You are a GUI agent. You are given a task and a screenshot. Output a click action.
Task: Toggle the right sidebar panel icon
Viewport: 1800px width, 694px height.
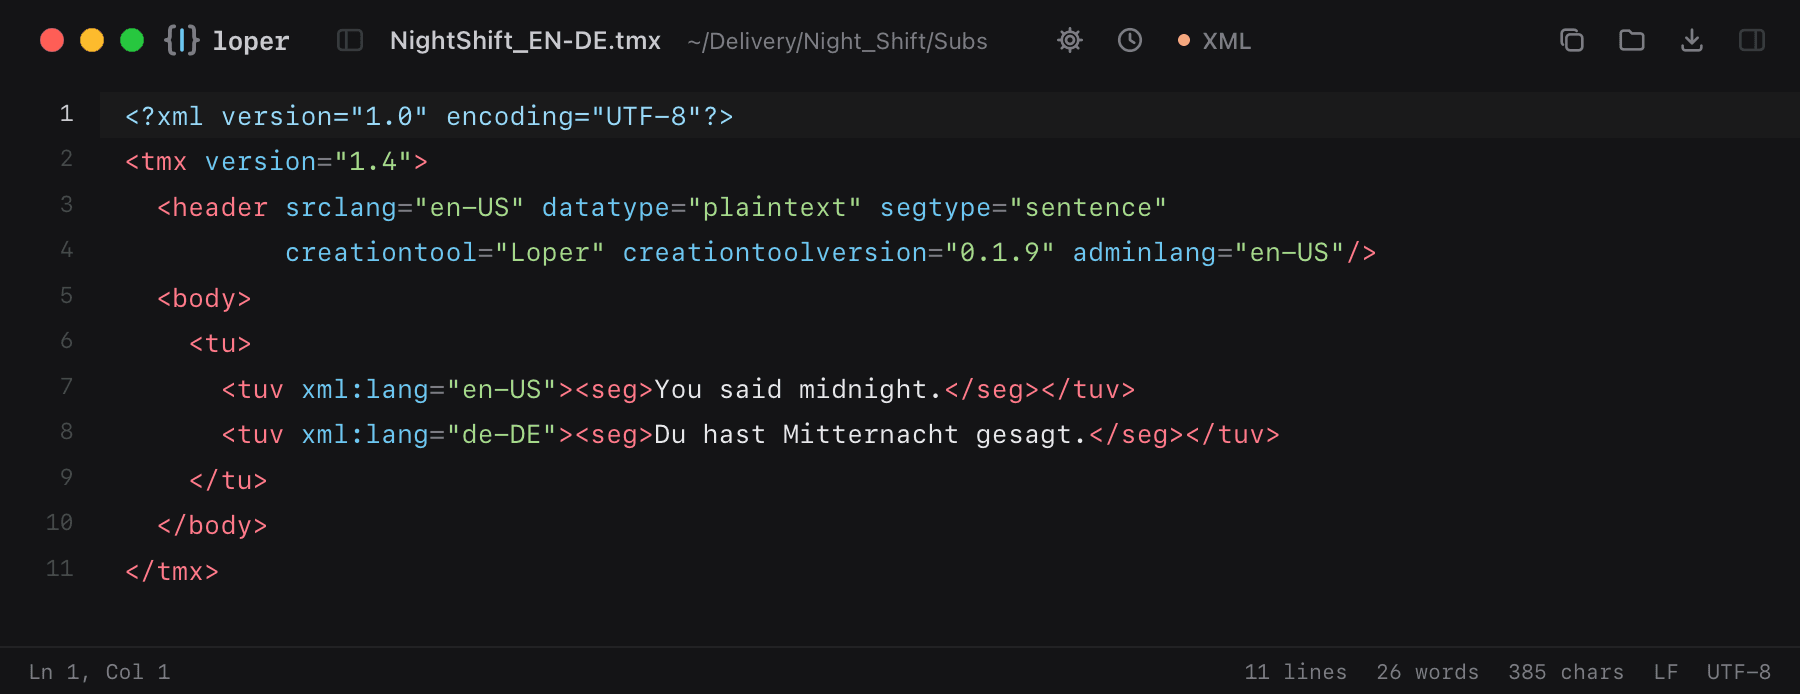click(1752, 40)
